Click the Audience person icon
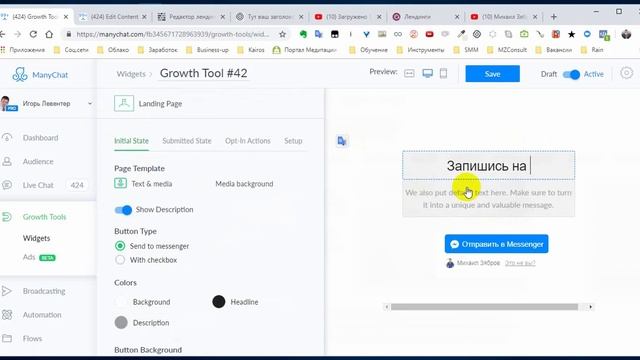Viewport: 640px width, 360px height. (7, 161)
